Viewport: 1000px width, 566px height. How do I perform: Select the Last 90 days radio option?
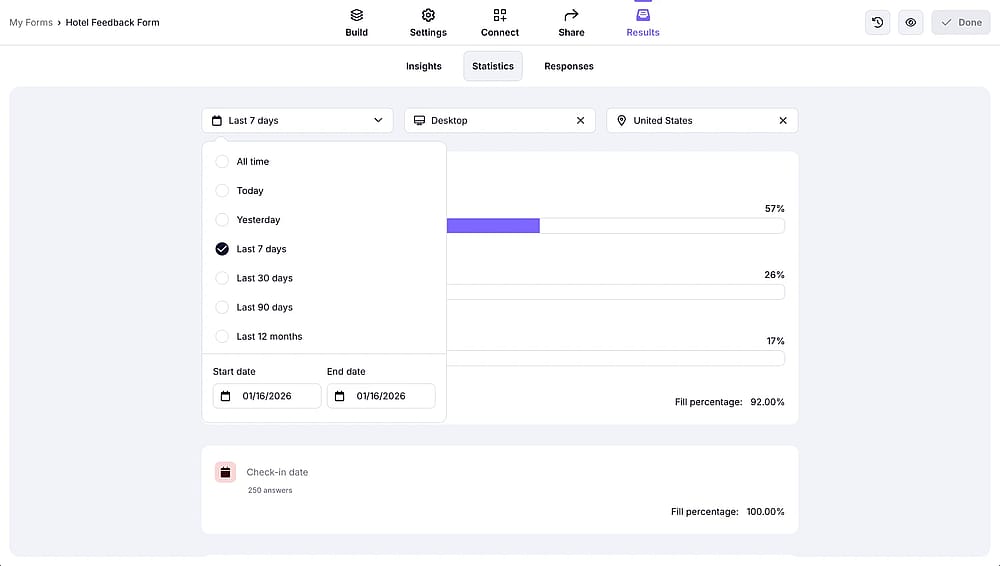222,307
